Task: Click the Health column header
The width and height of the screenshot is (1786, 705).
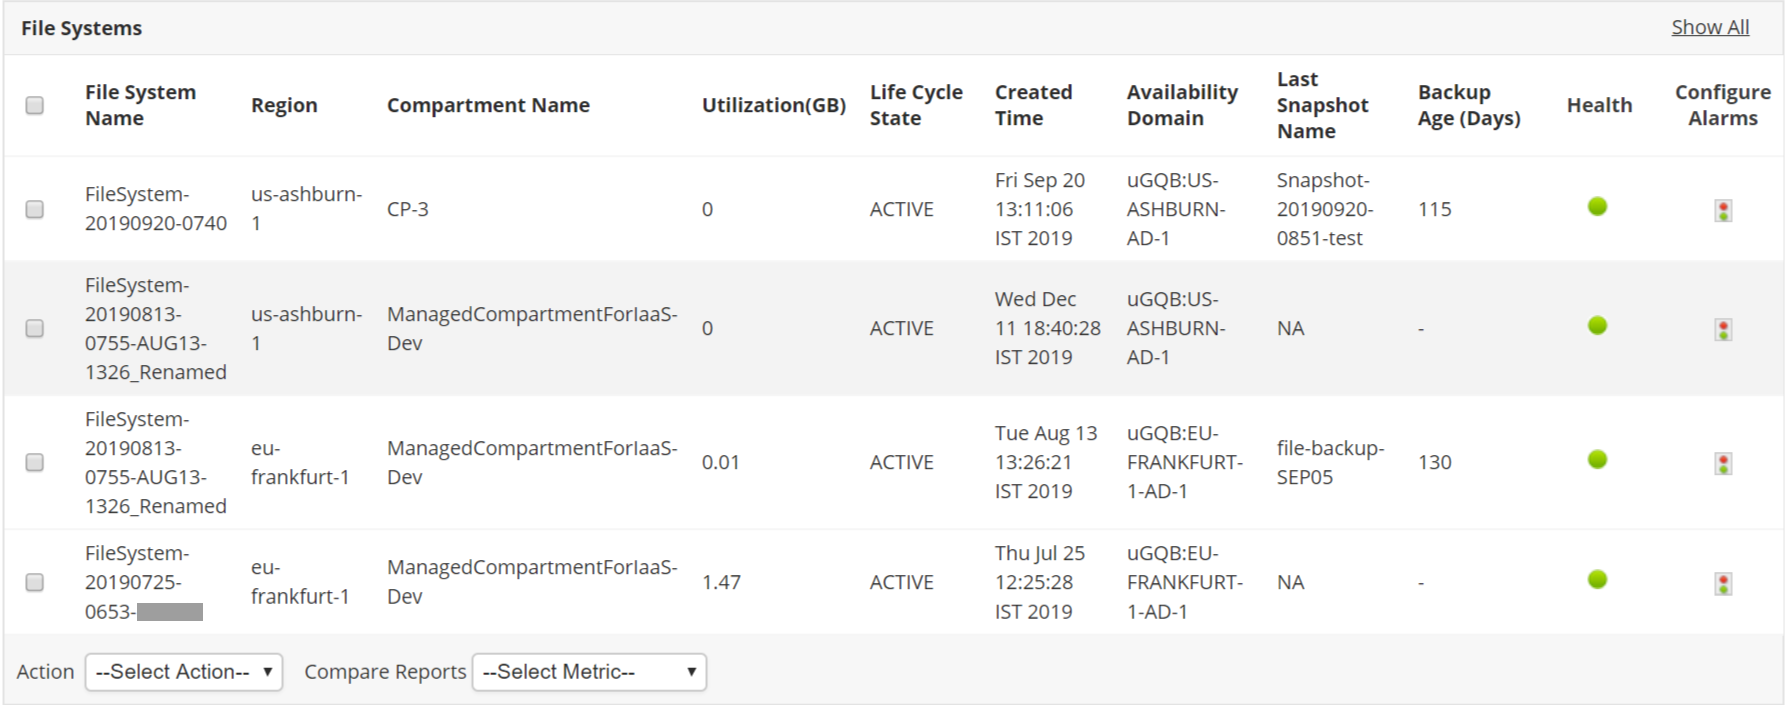Action: [x=1598, y=105]
